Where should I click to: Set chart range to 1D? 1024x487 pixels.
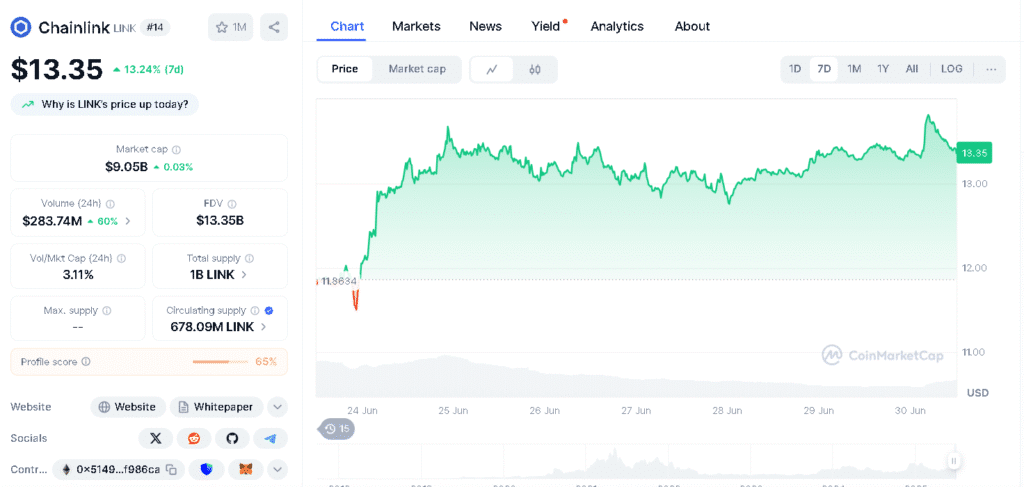pyautogui.click(x=795, y=69)
